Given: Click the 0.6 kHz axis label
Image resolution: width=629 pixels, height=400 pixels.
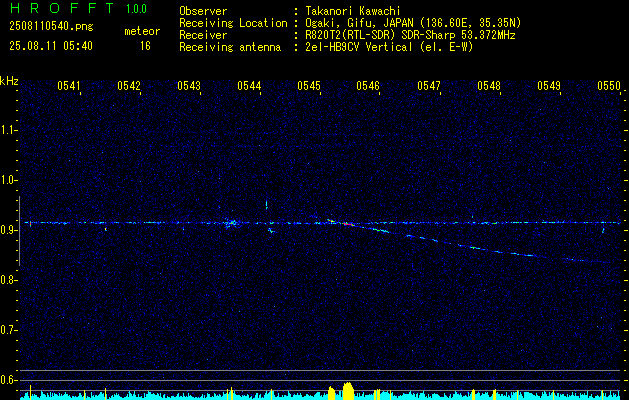Looking at the screenshot, I should click(x=8, y=380).
